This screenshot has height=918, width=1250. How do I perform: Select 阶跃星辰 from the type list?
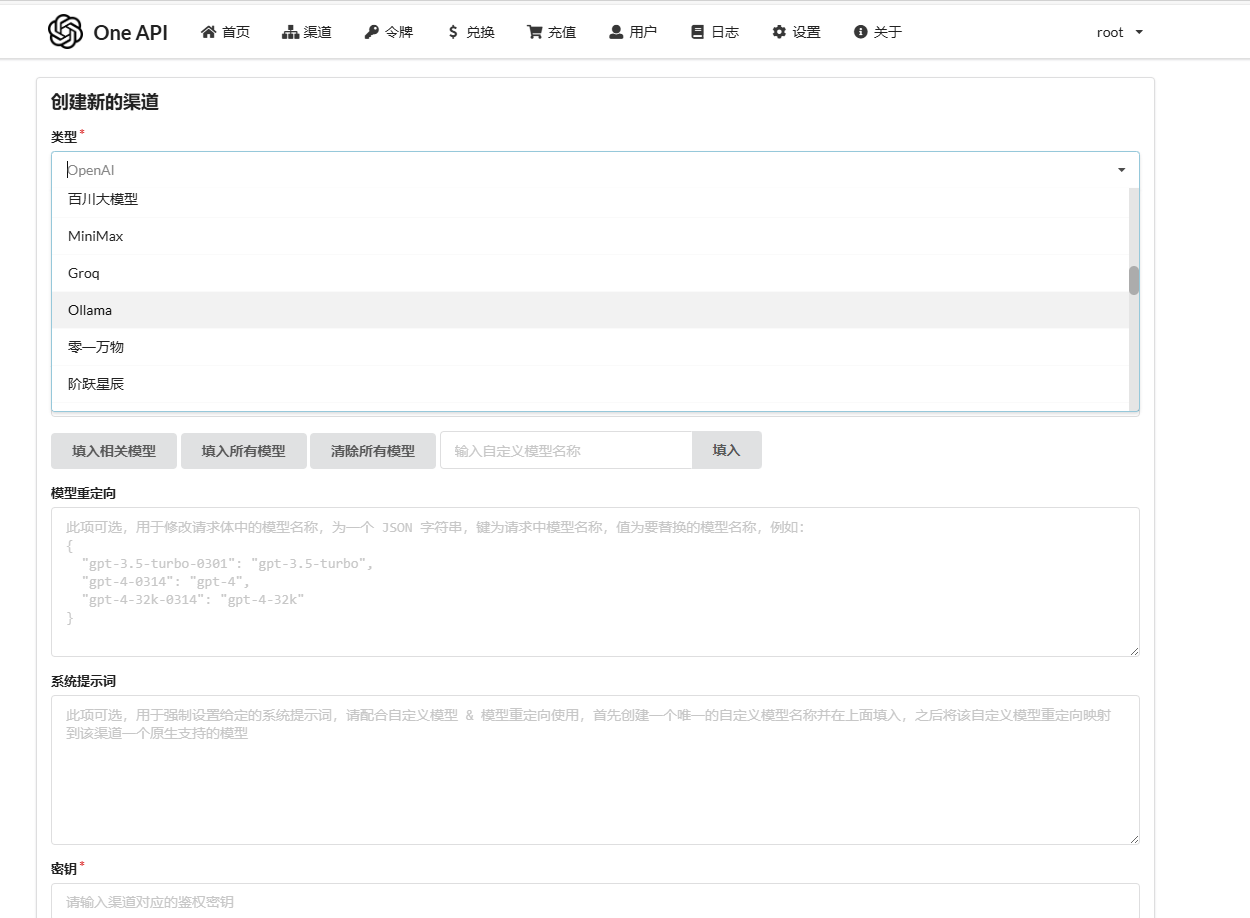pos(590,384)
